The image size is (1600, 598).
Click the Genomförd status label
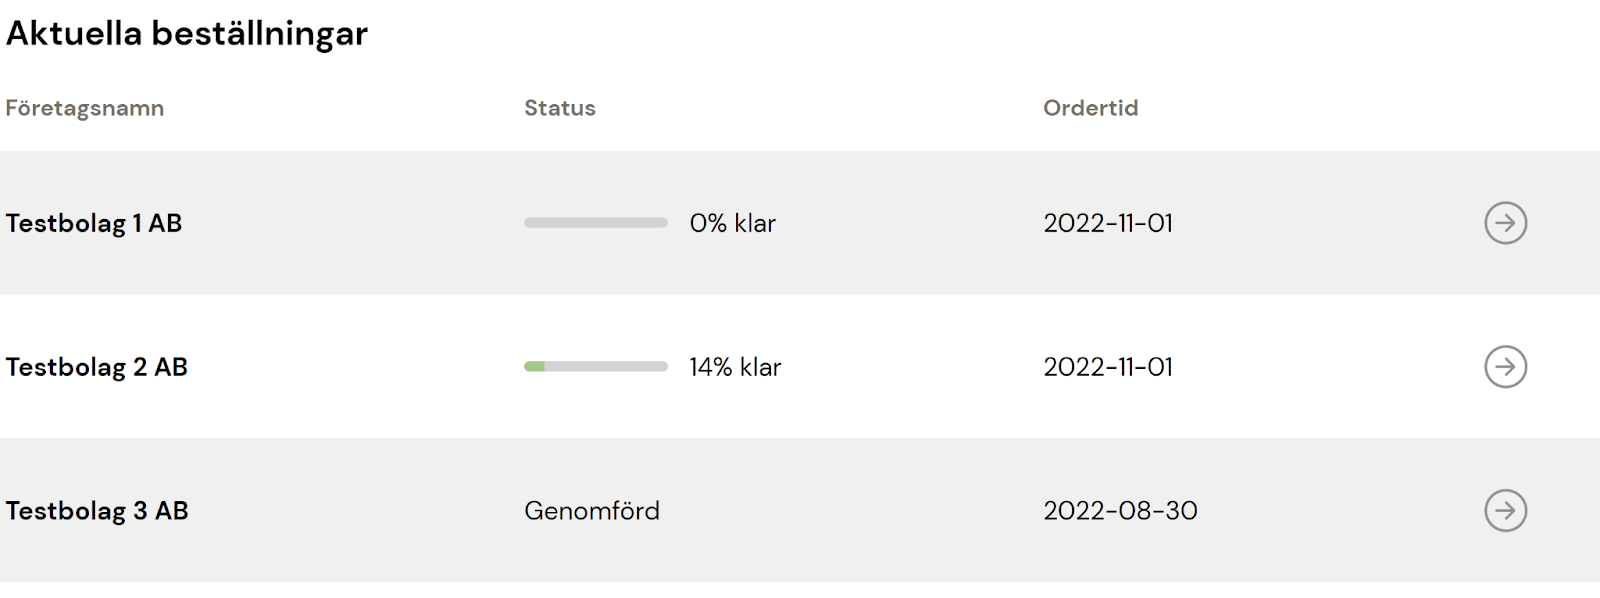click(x=592, y=511)
